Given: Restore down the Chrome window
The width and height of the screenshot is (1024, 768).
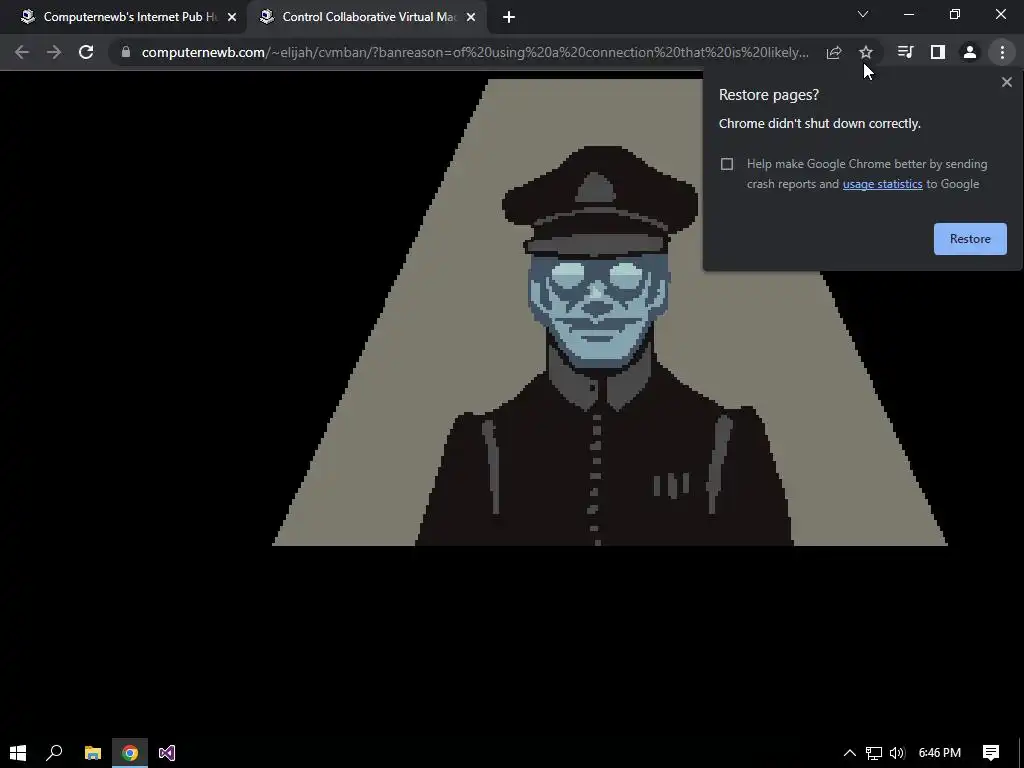Looking at the screenshot, I should click(955, 14).
